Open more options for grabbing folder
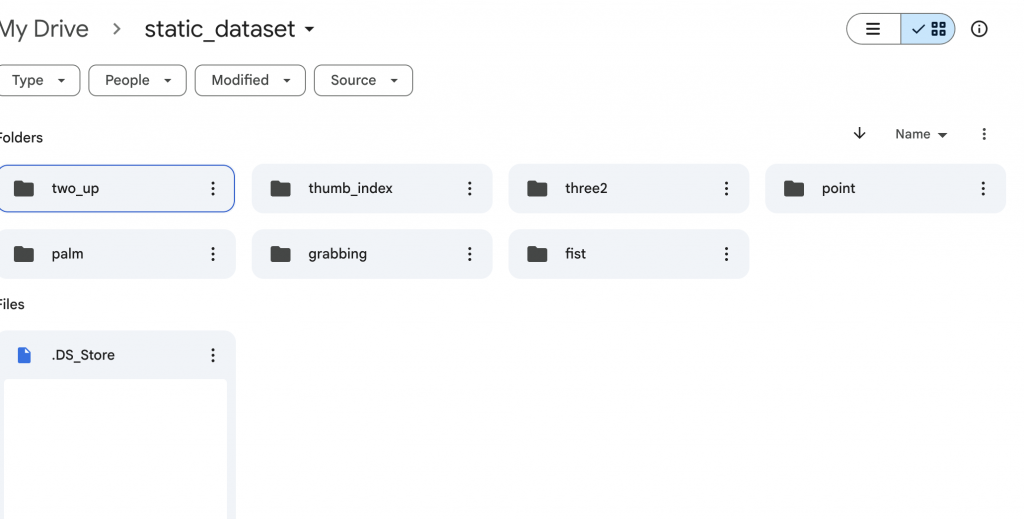The image size is (1024, 519). pos(470,254)
